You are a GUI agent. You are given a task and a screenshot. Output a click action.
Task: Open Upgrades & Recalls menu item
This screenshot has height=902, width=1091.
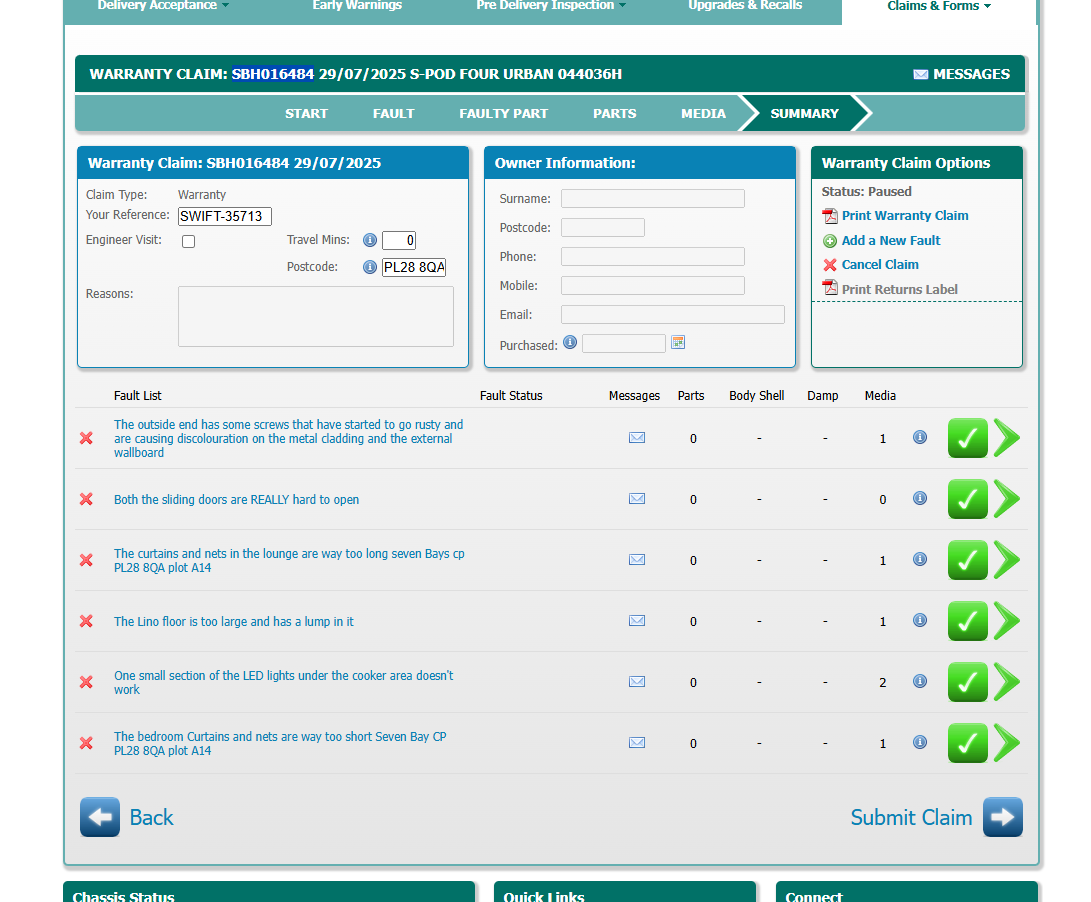[x=745, y=6]
